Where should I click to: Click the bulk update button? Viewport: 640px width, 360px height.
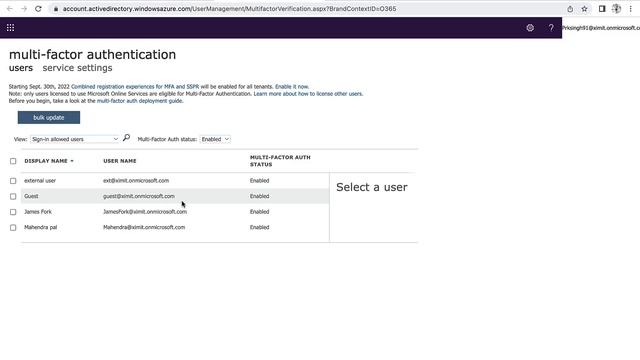[49, 118]
